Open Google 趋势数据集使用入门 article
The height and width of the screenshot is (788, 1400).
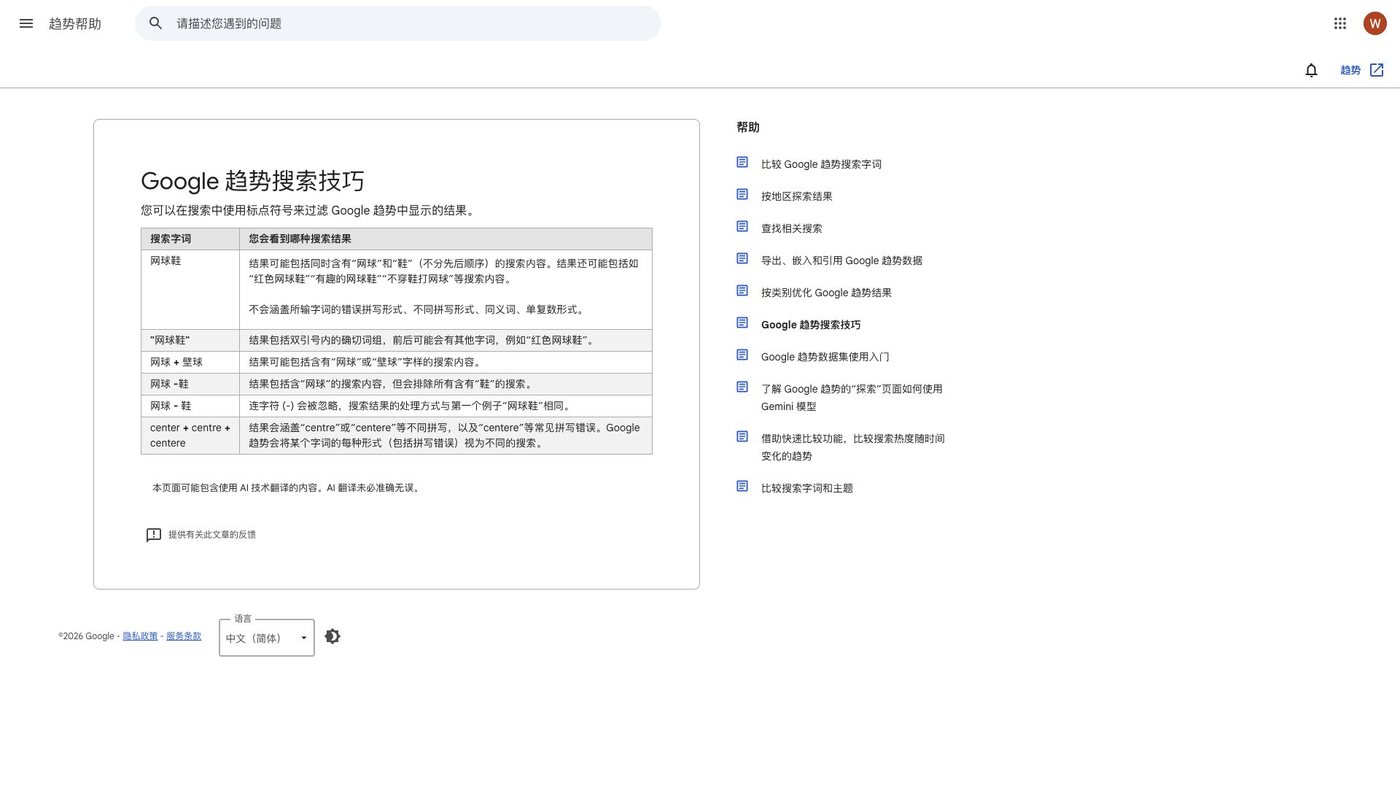825,356
